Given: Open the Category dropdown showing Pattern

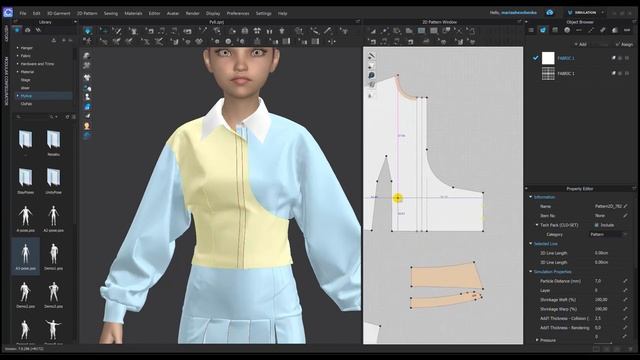Looking at the screenshot, I should pos(609,234).
